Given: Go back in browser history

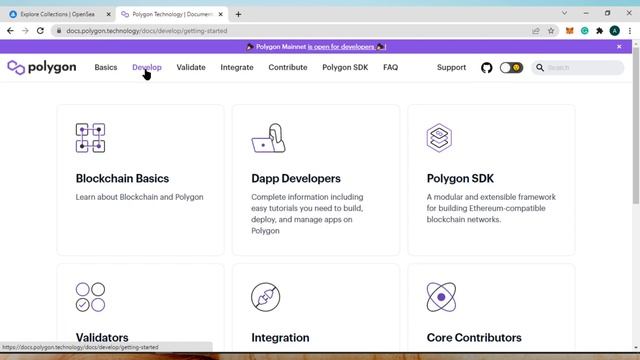Looking at the screenshot, I should pos(10,31).
